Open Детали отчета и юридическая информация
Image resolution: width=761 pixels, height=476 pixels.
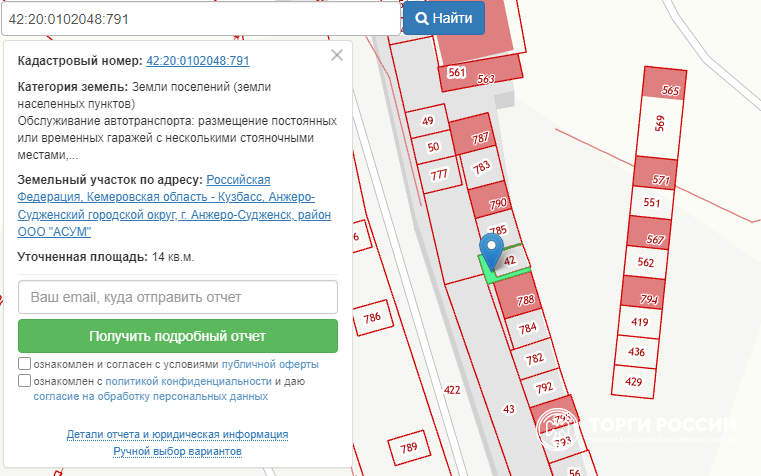click(177, 434)
